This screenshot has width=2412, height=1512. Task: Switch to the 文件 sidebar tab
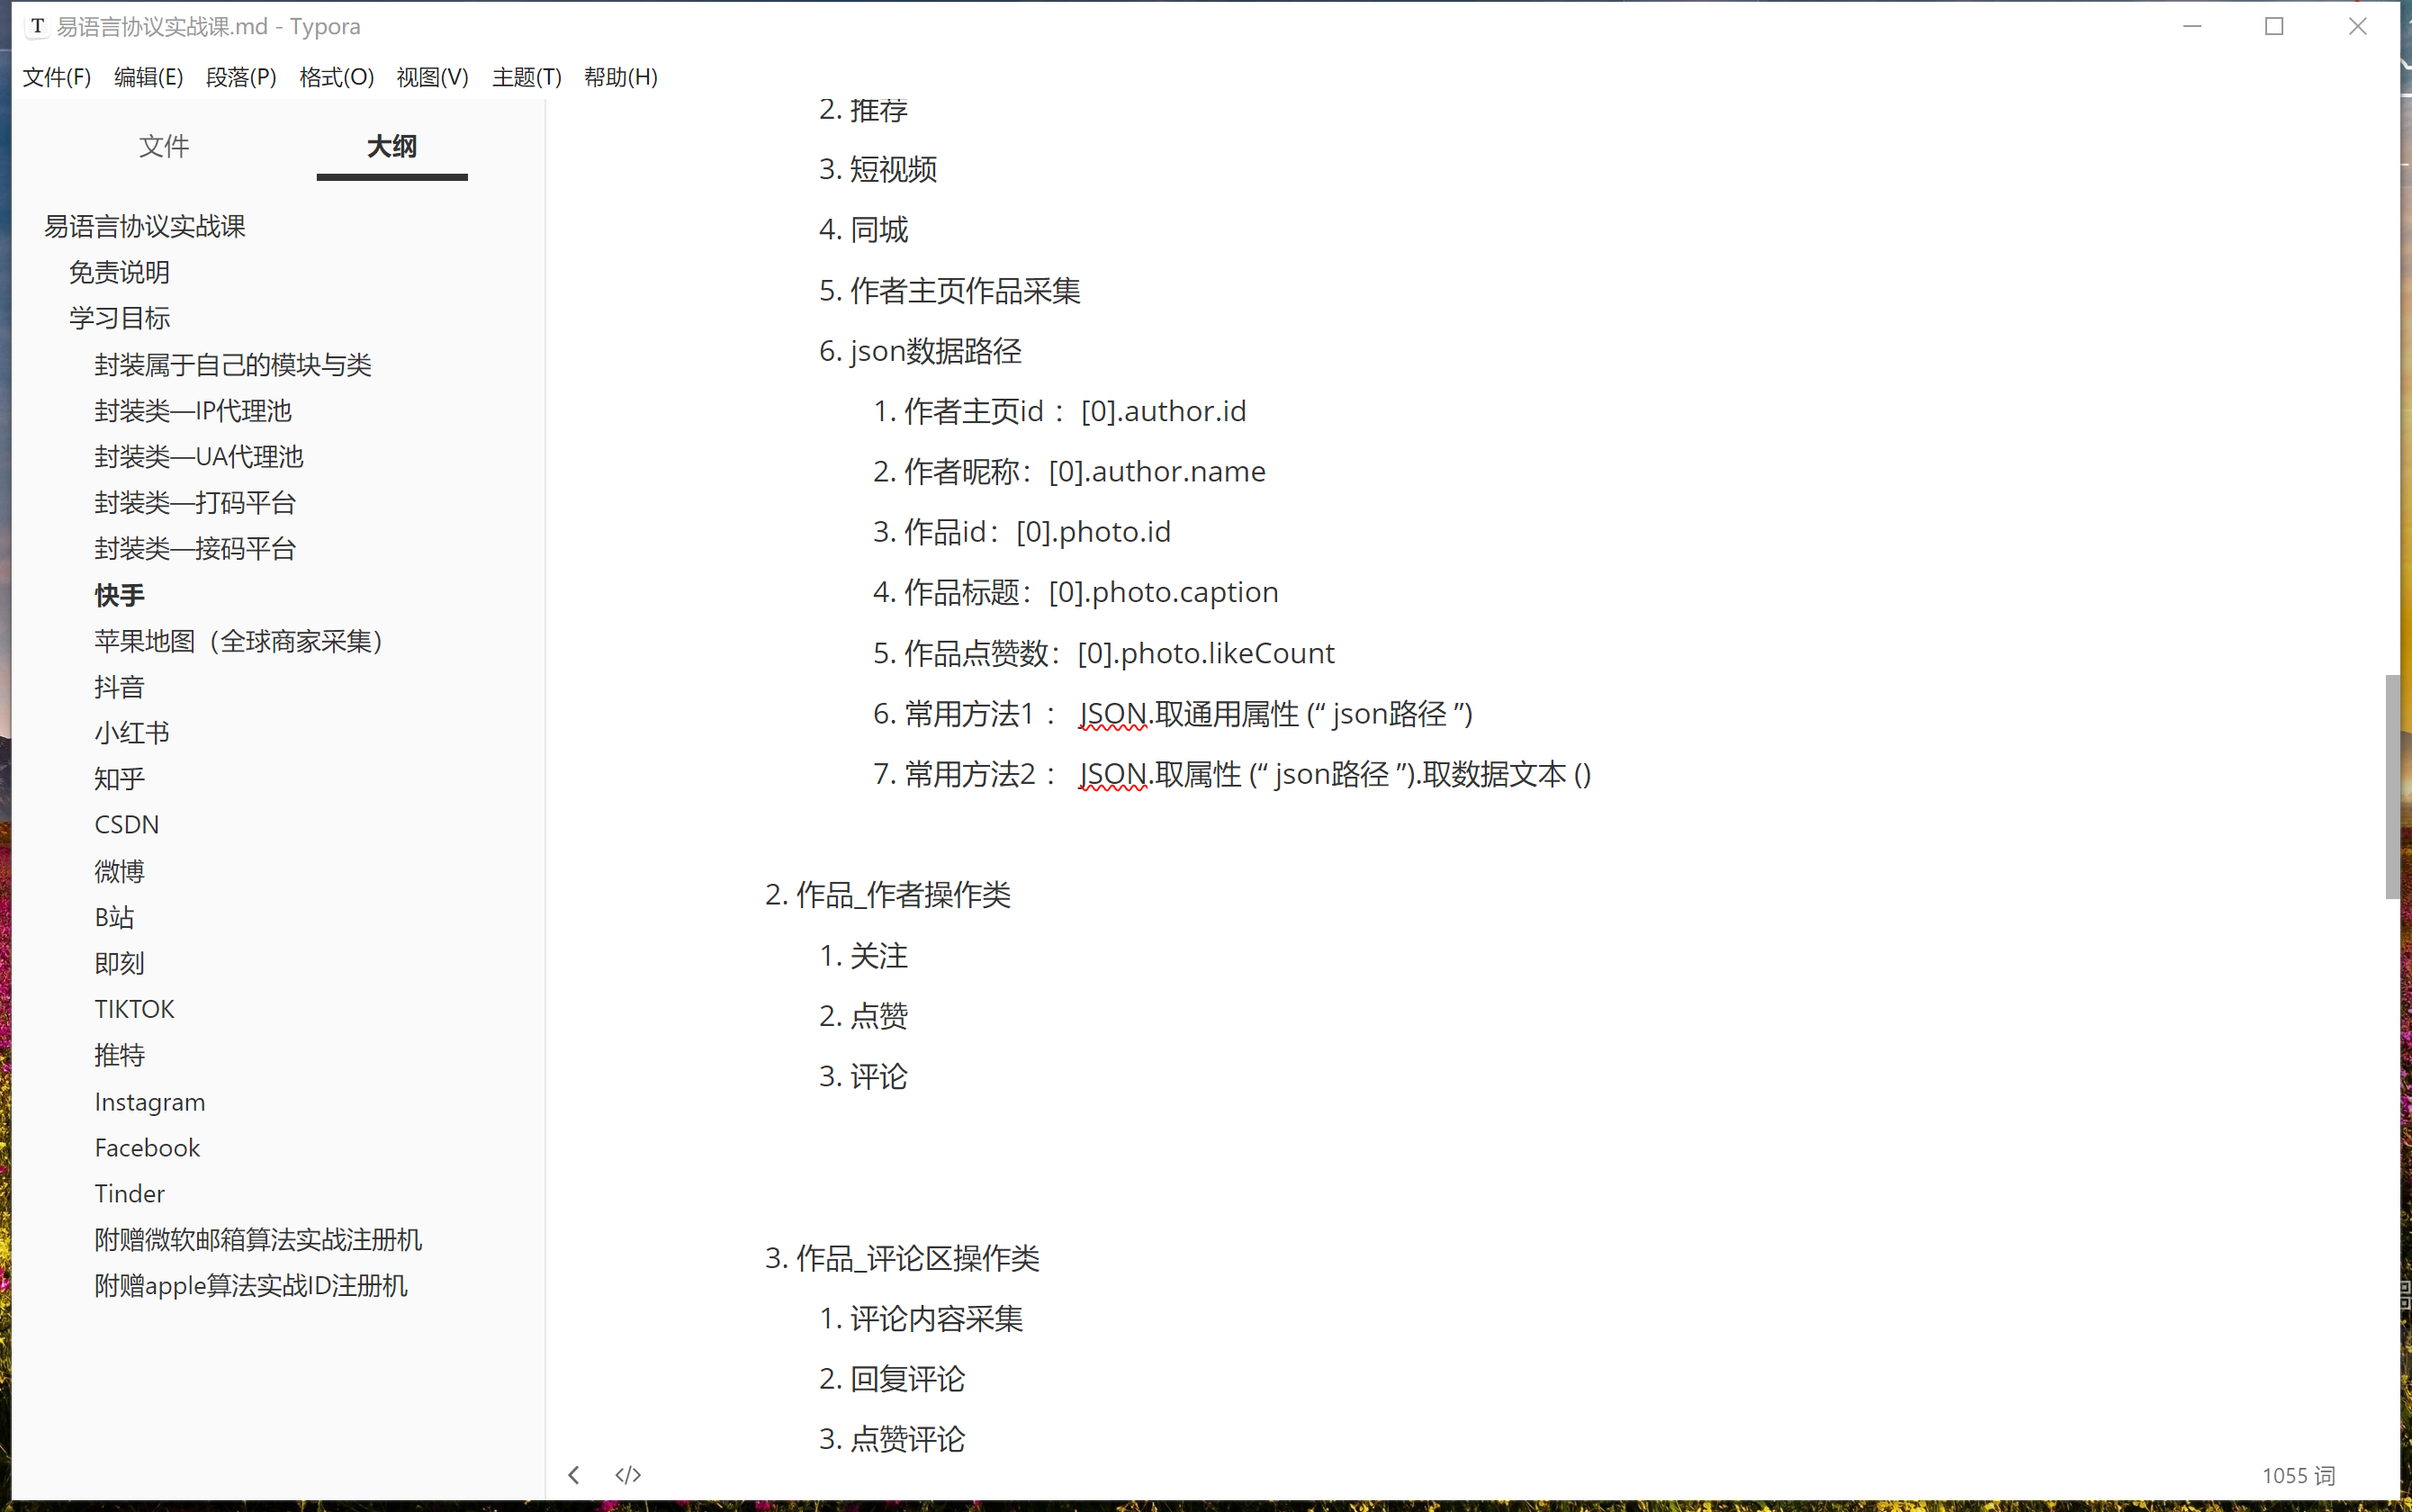(x=164, y=146)
